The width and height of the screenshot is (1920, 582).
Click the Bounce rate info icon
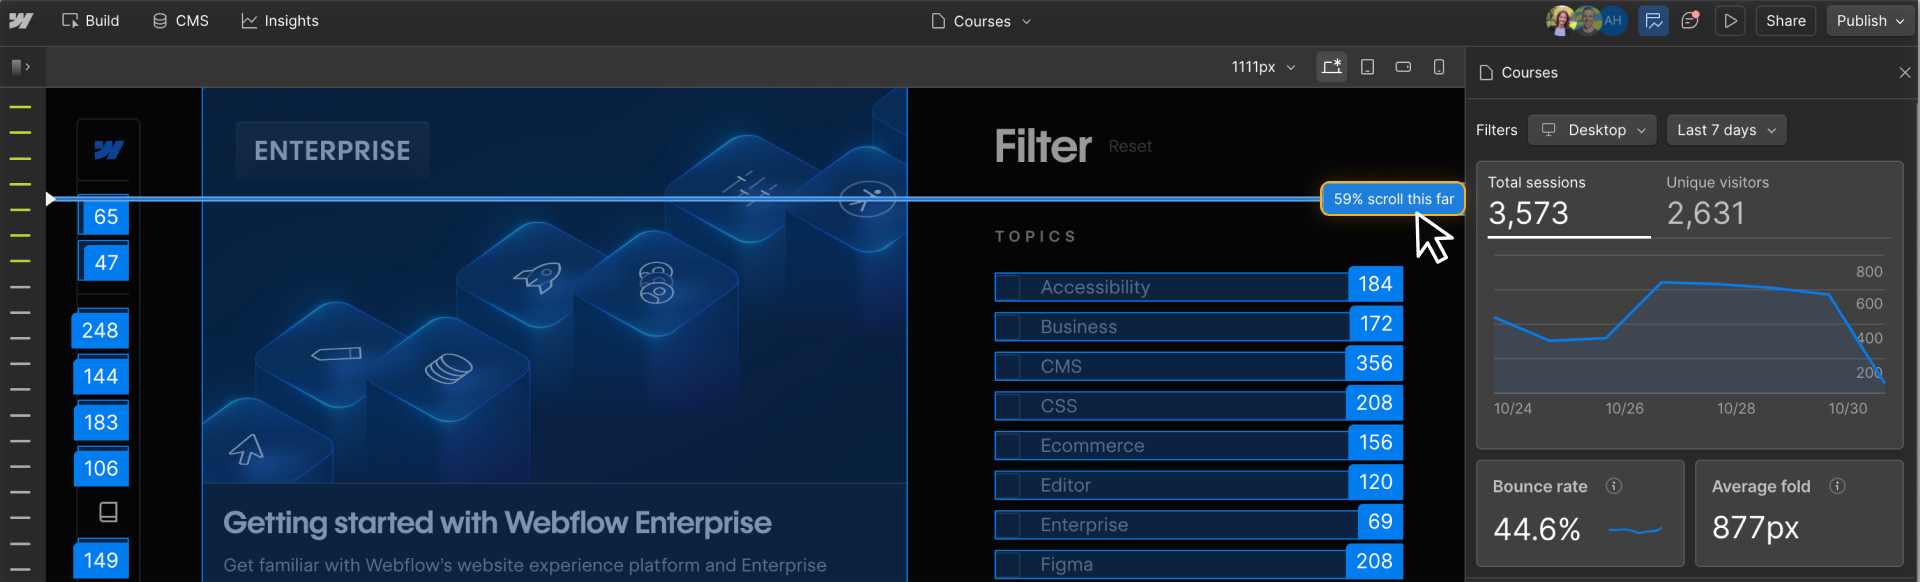pyautogui.click(x=1613, y=486)
